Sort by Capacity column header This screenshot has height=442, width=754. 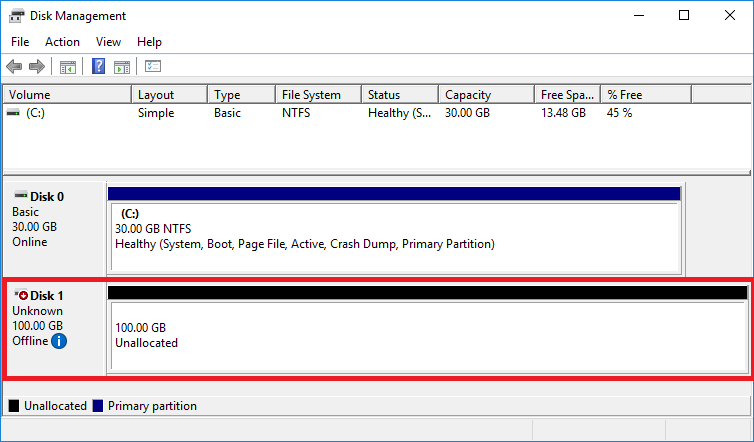tap(487, 95)
